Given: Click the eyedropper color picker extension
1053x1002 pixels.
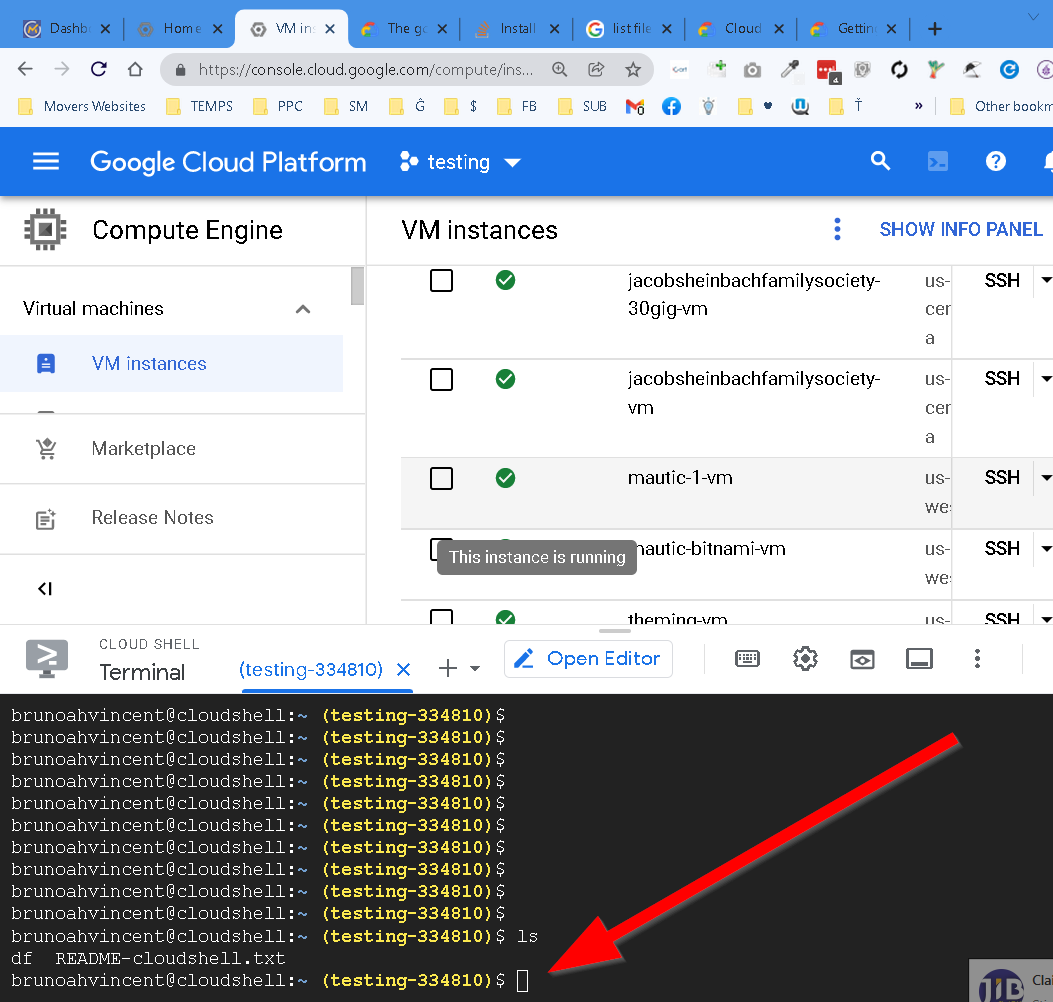Looking at the screenshot, I should (790, 69).
